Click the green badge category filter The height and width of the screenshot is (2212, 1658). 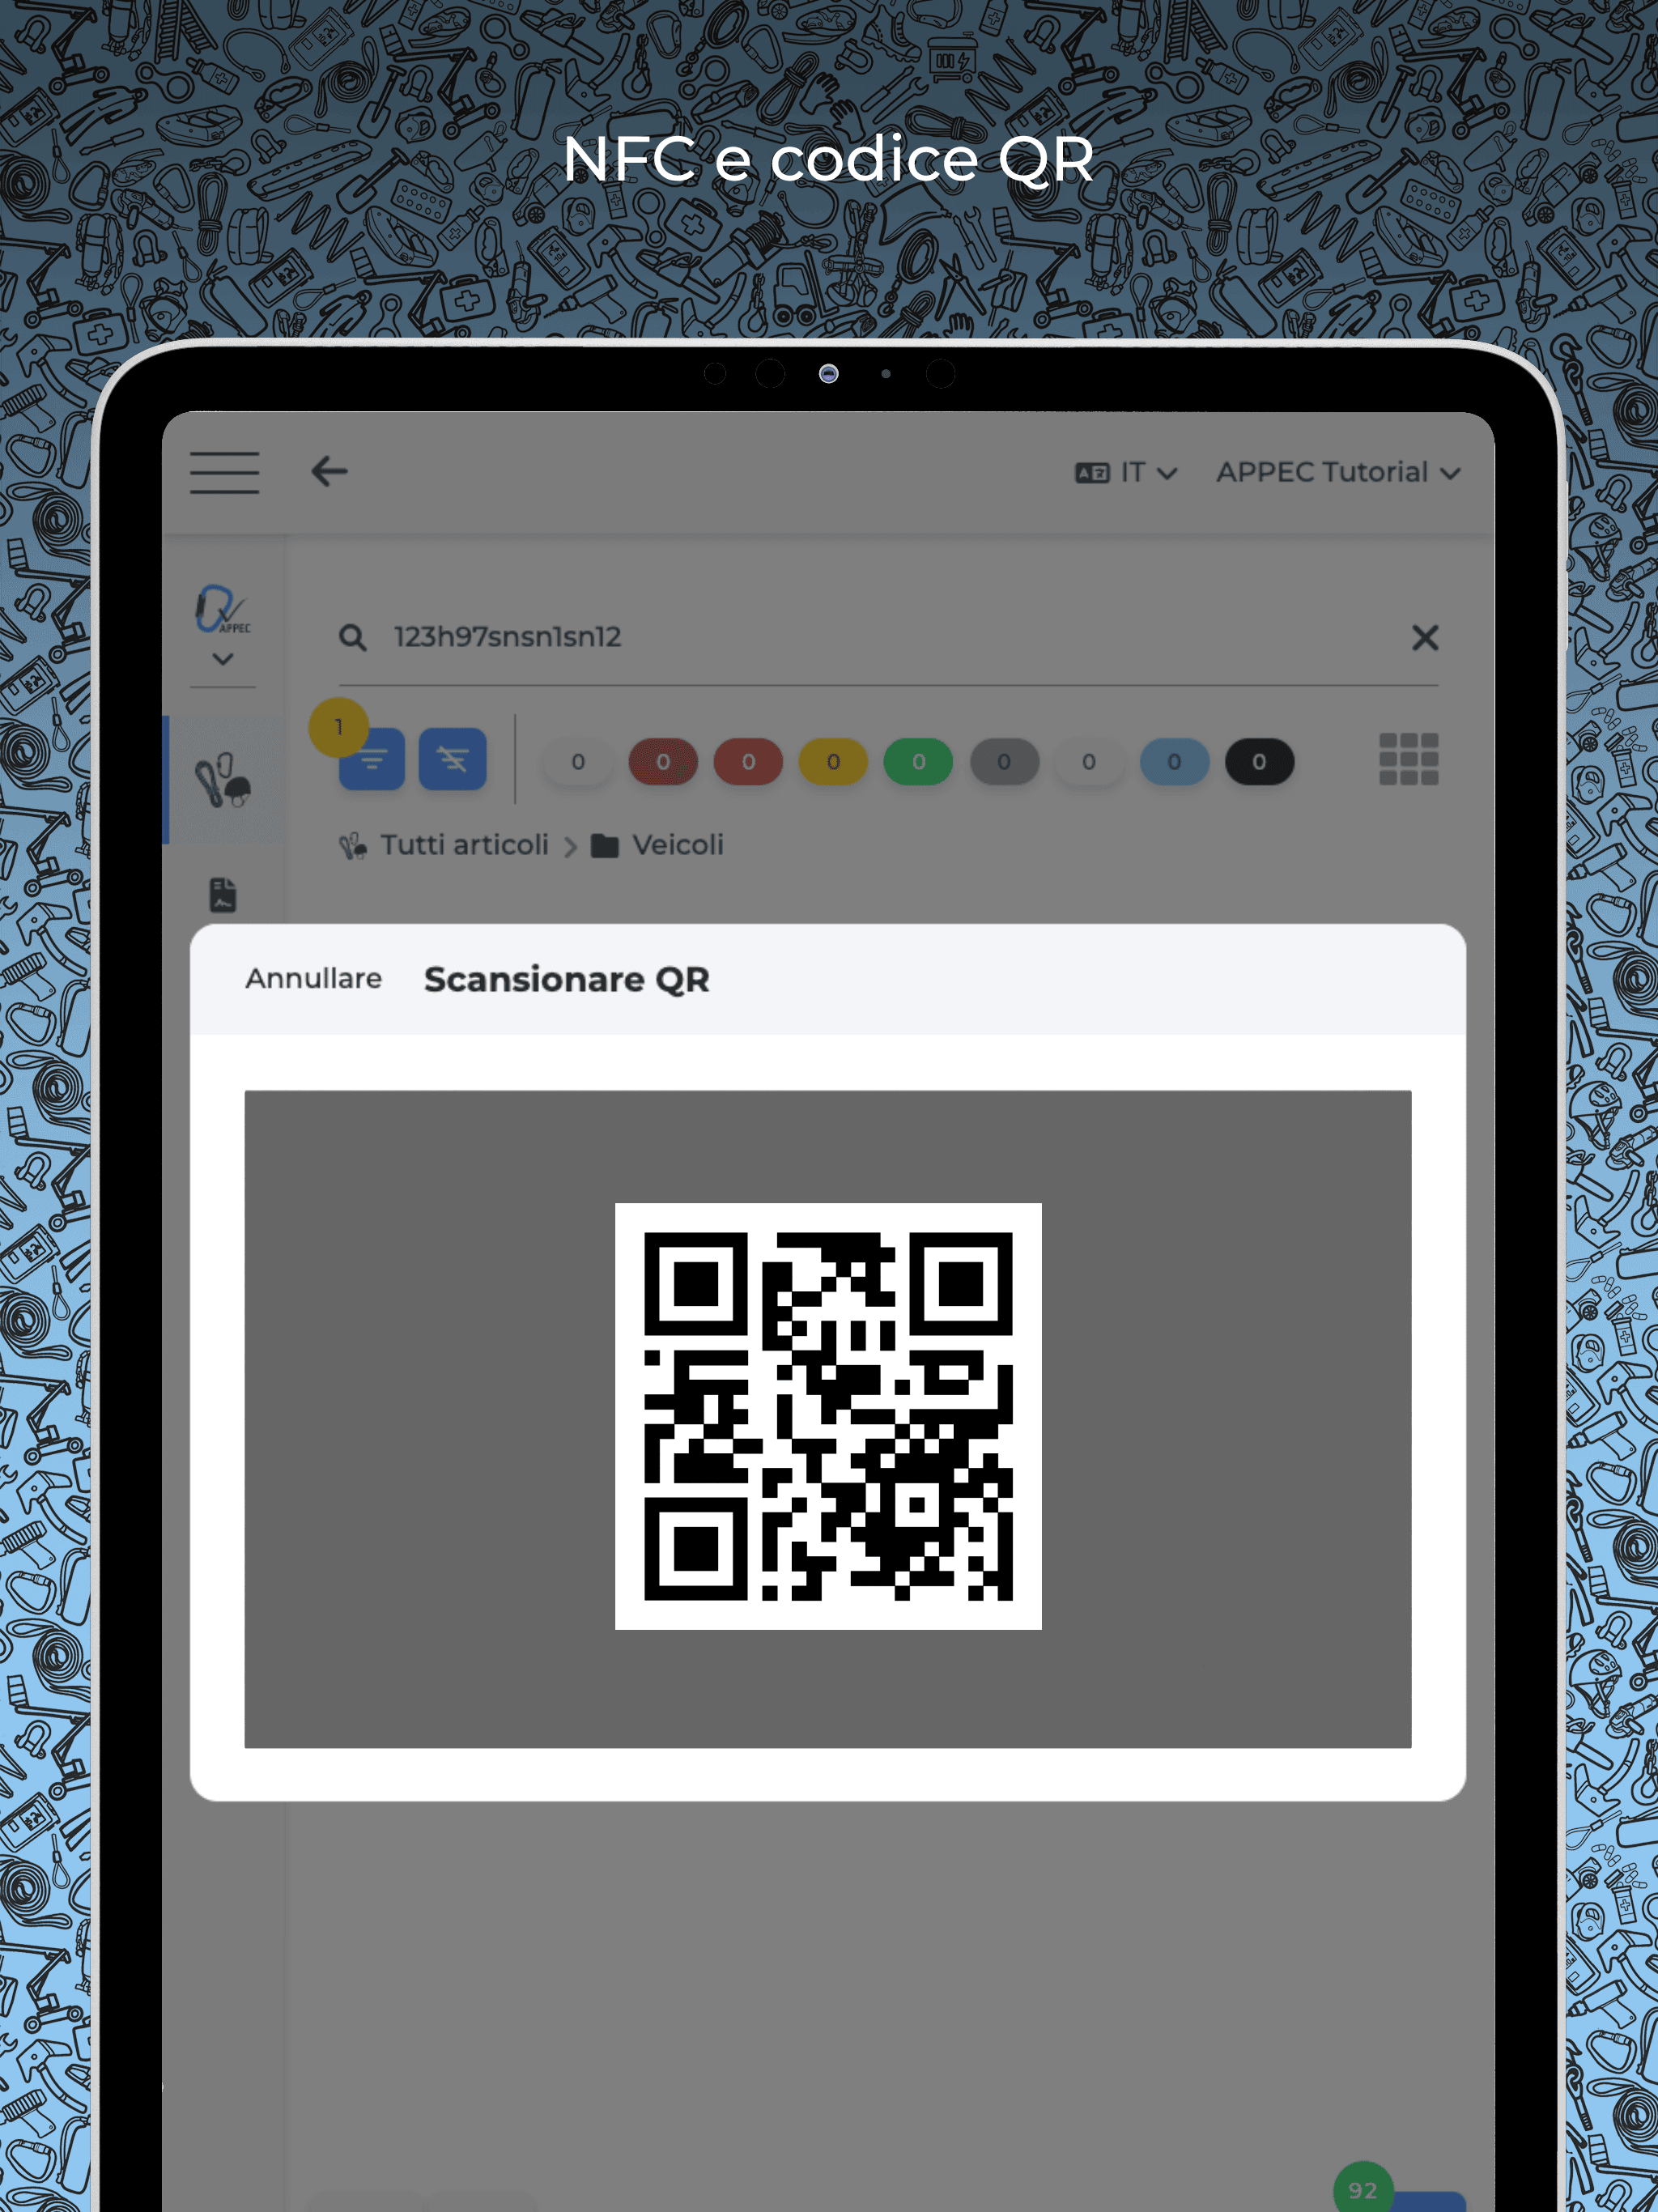(x=918, y=761)
